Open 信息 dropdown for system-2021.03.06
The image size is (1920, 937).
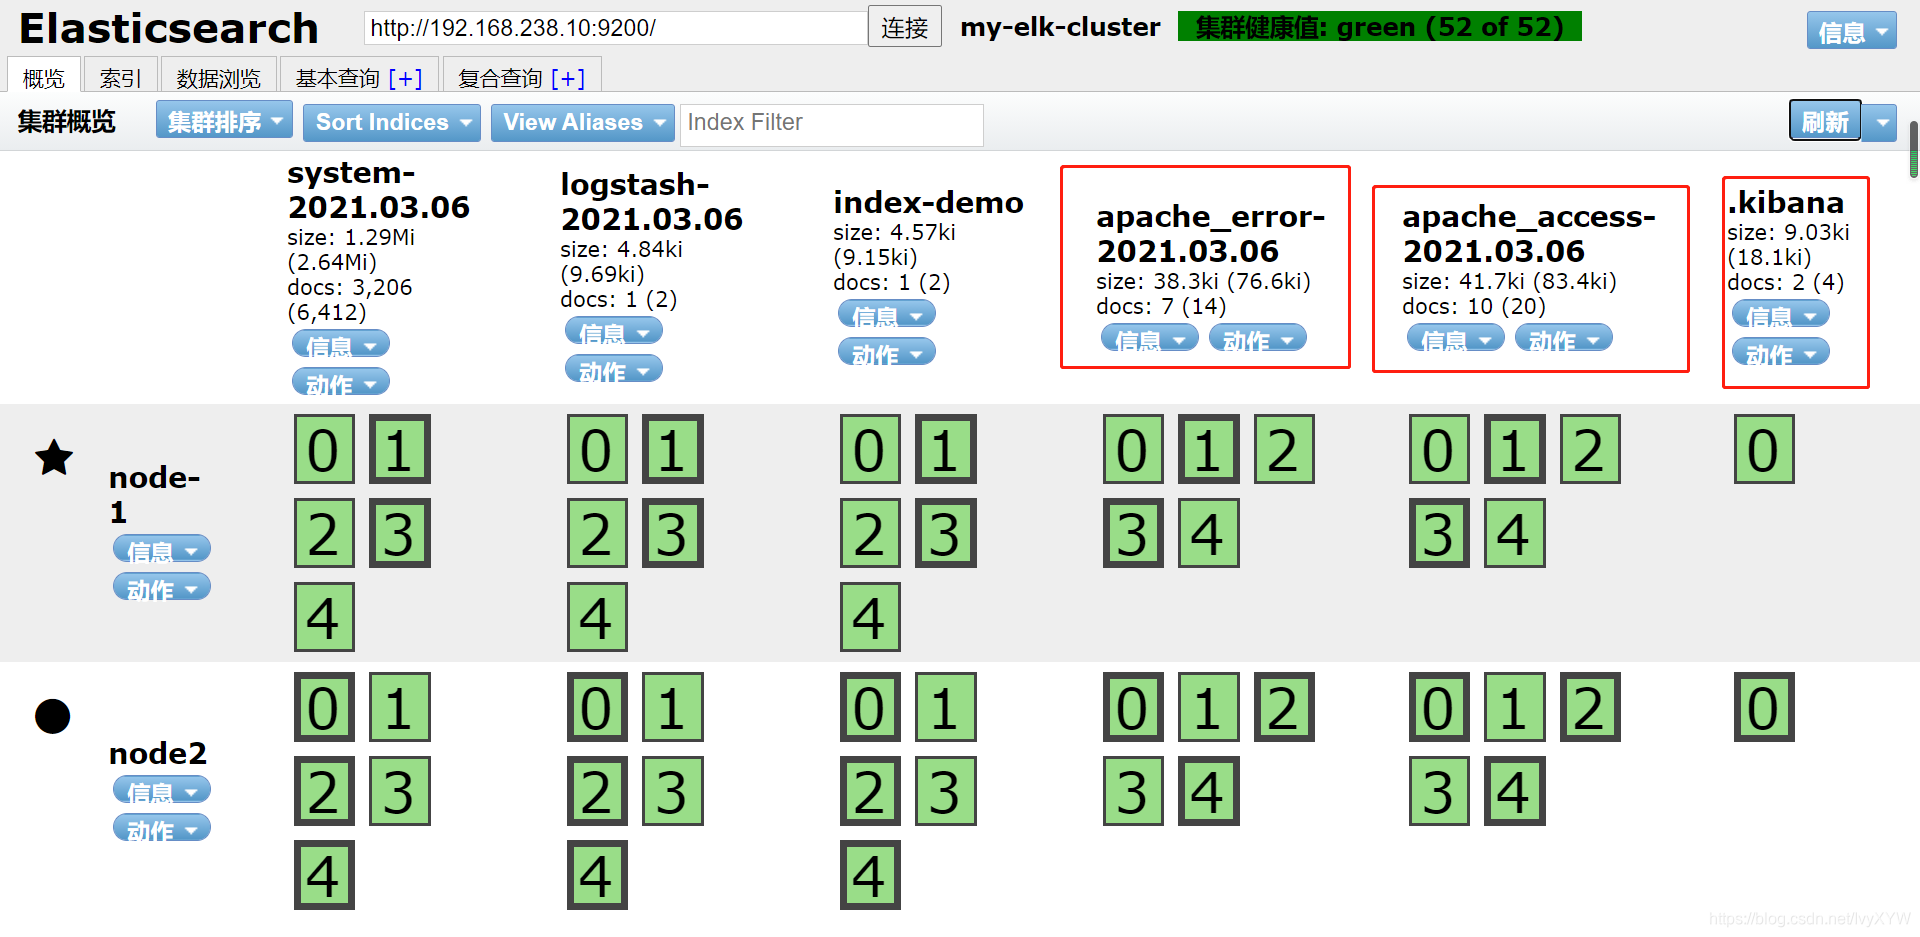tap(341, 344)
